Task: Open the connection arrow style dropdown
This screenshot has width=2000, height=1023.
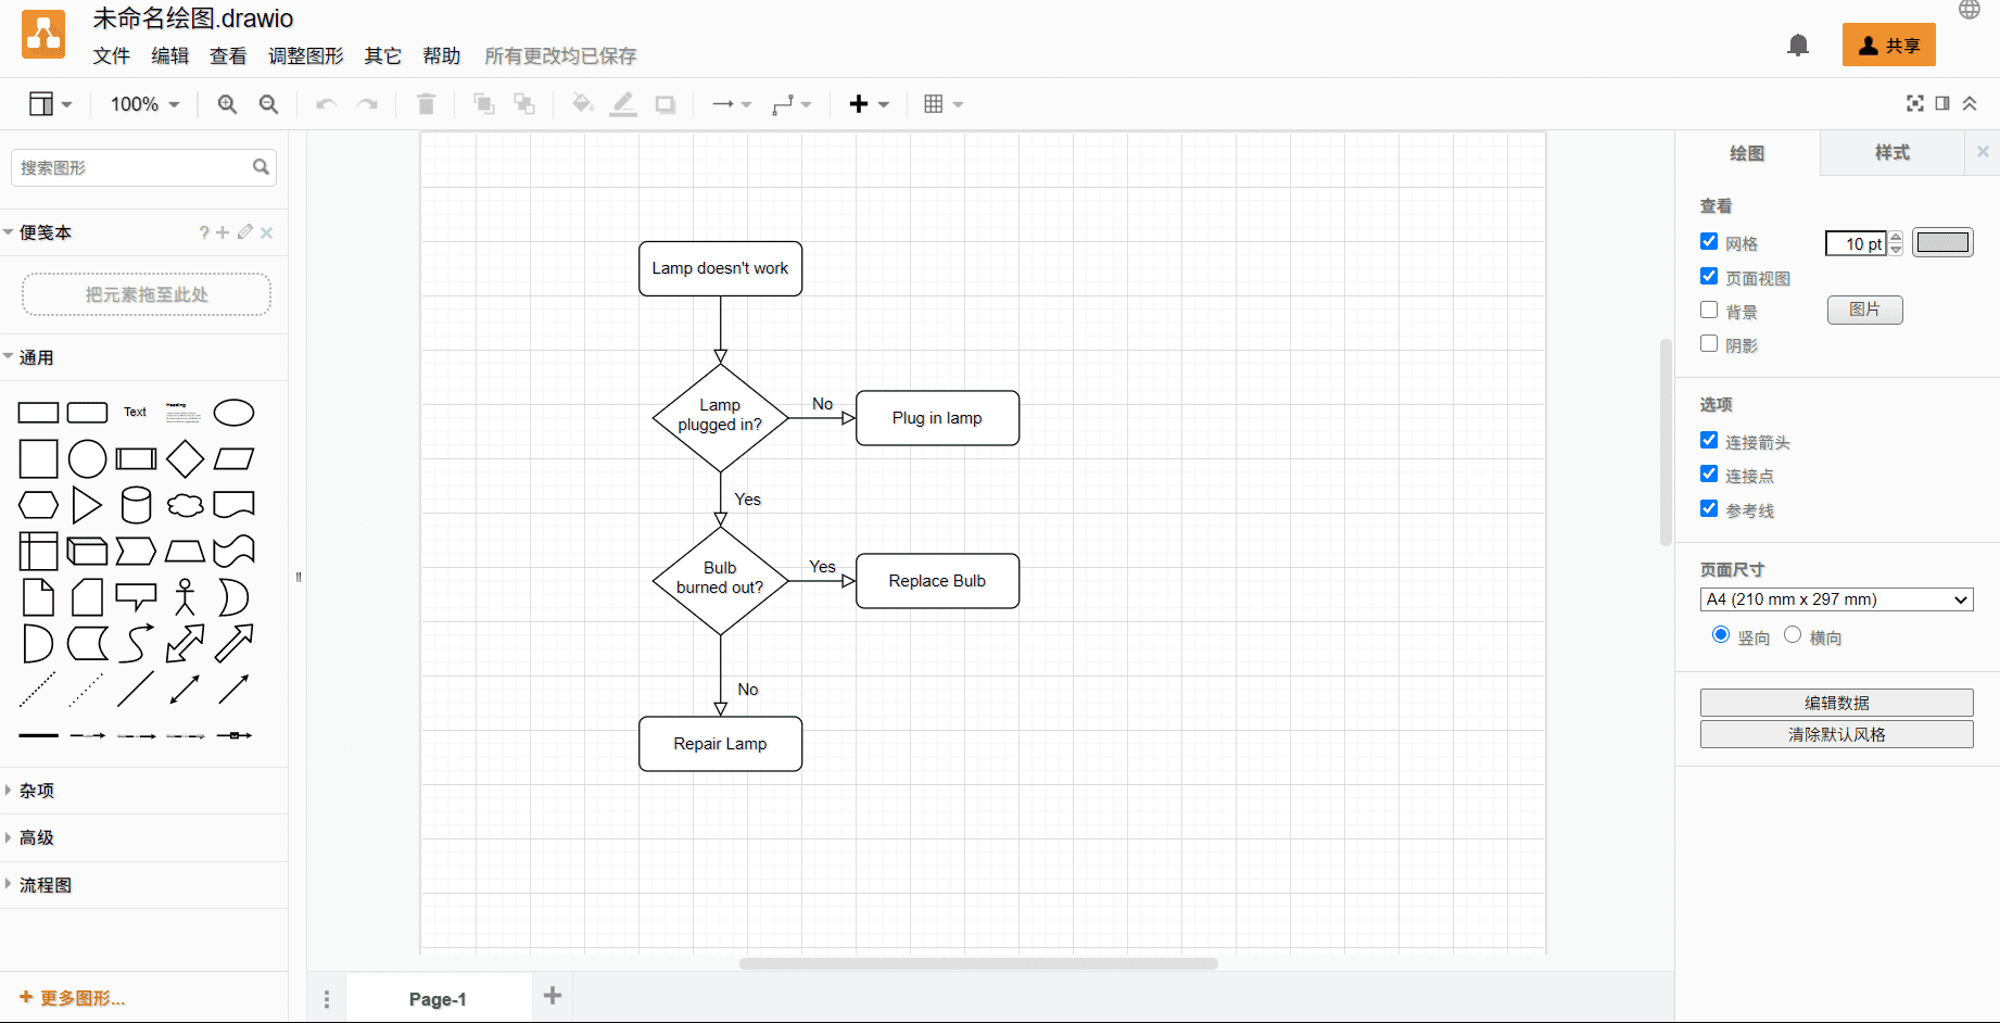Action: tap(732, 104)
